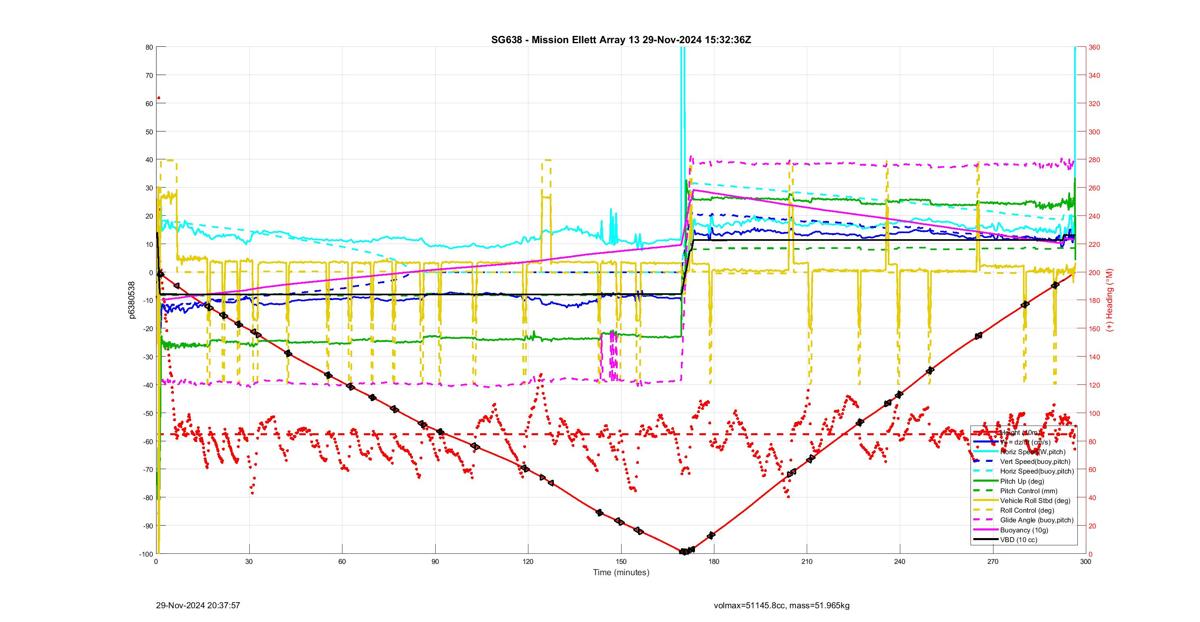Select the '(+) Heading (°M)' right axis label
The width and height of the screenshot is (1200, 622).
click(1108, 300)
